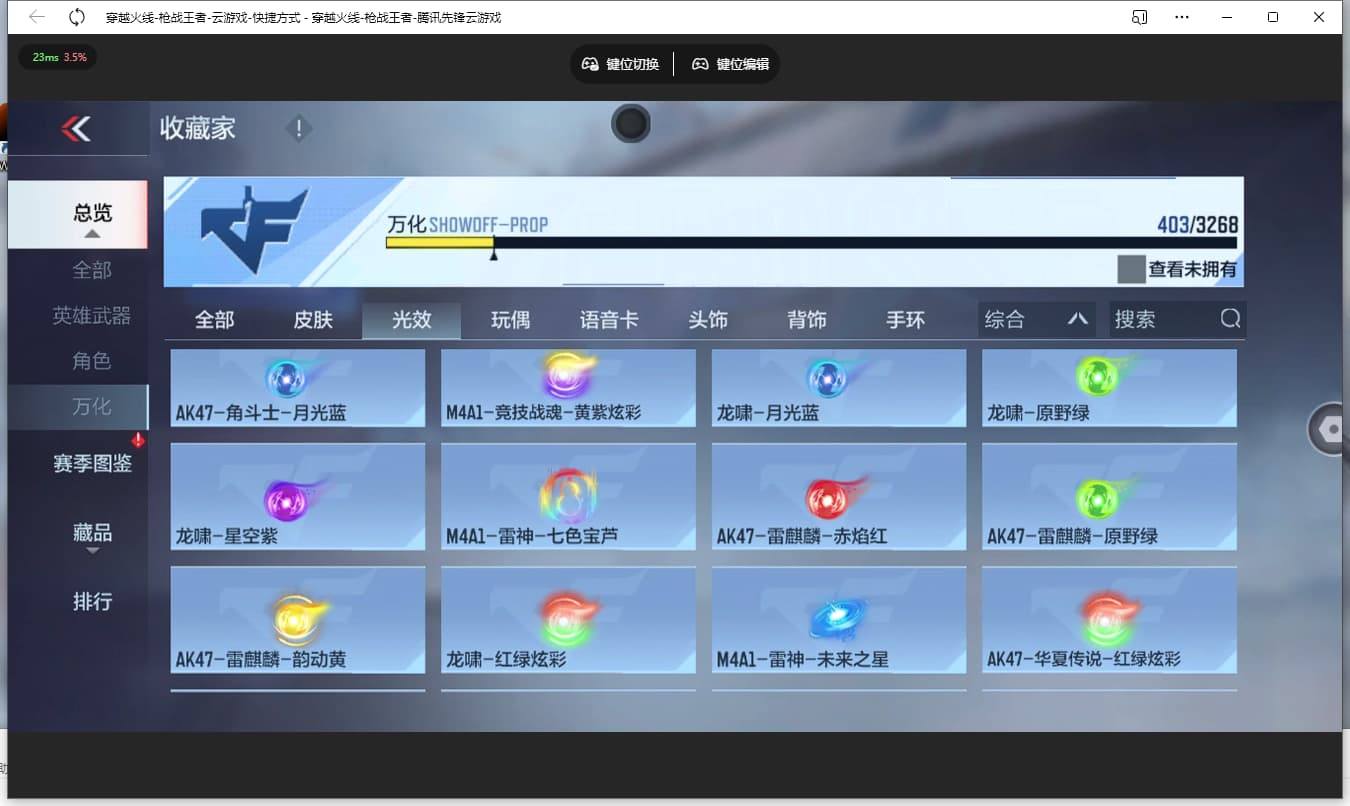
Task: Collapse the 综合 sorting dropdown
Action: tap(1078, 319)
